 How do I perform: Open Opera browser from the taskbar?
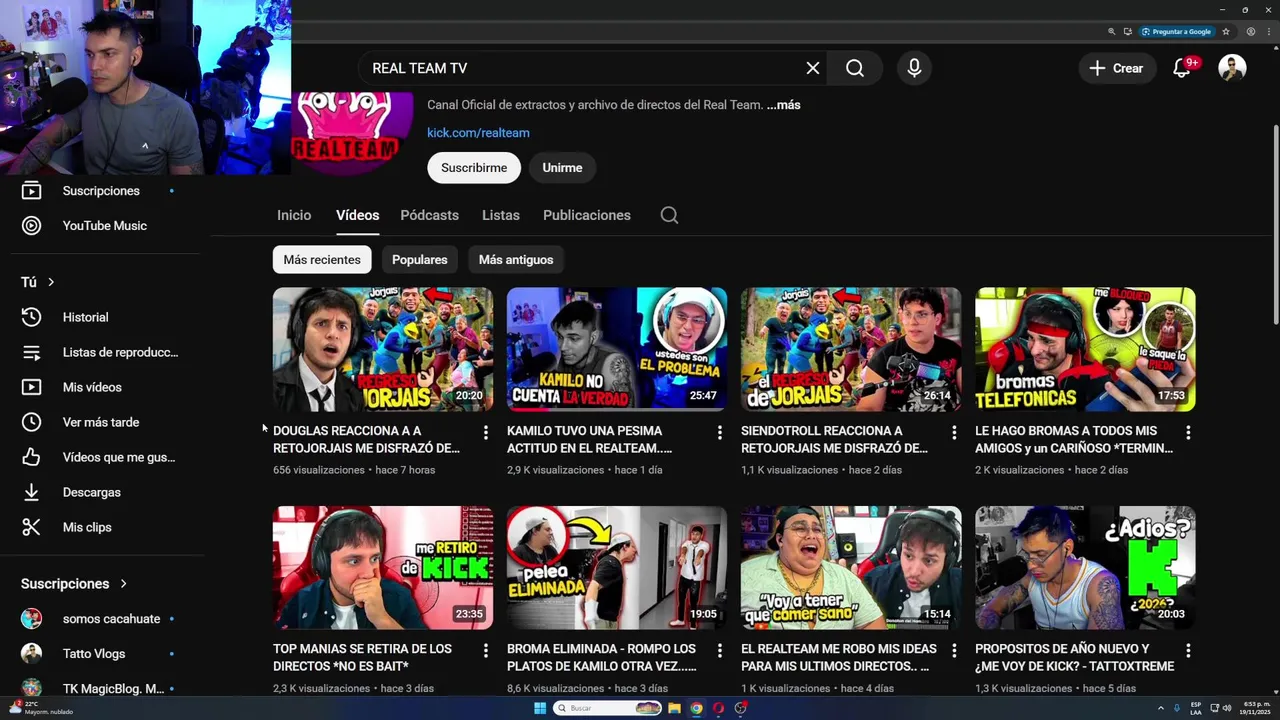pyautogui.click(x=718, y=708)
